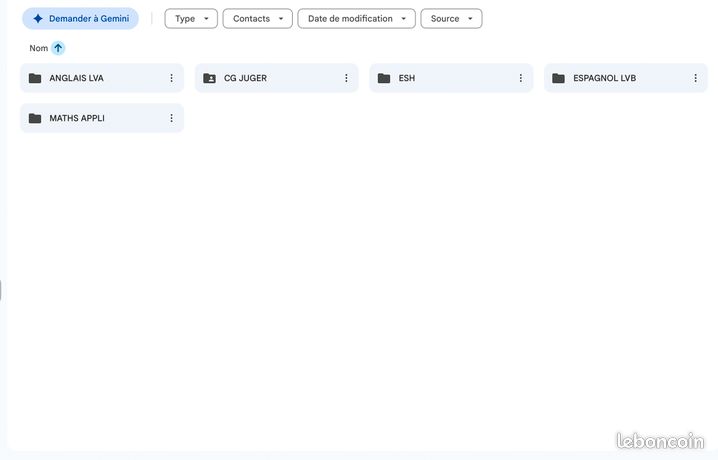Select the ANGLAIS LVA folder

tap(102, 78)
